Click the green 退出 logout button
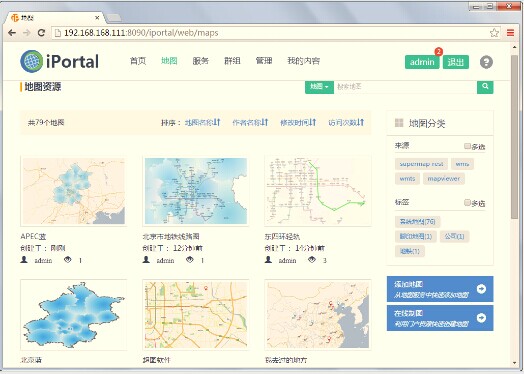Image resolution: width=524 pixels, height=374 pixels. tap(456, 62)
